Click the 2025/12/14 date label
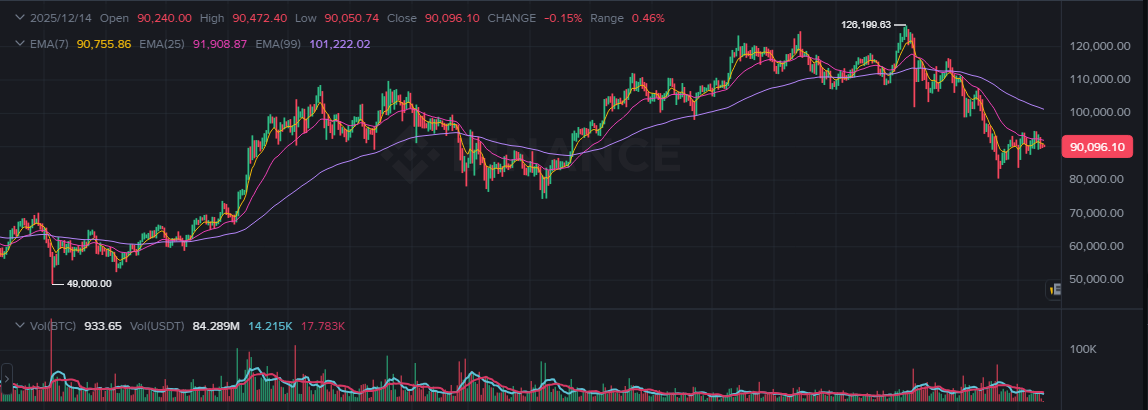Image resolution: width=1148 pixels, height=410 pixels. [x=62, y=19]
